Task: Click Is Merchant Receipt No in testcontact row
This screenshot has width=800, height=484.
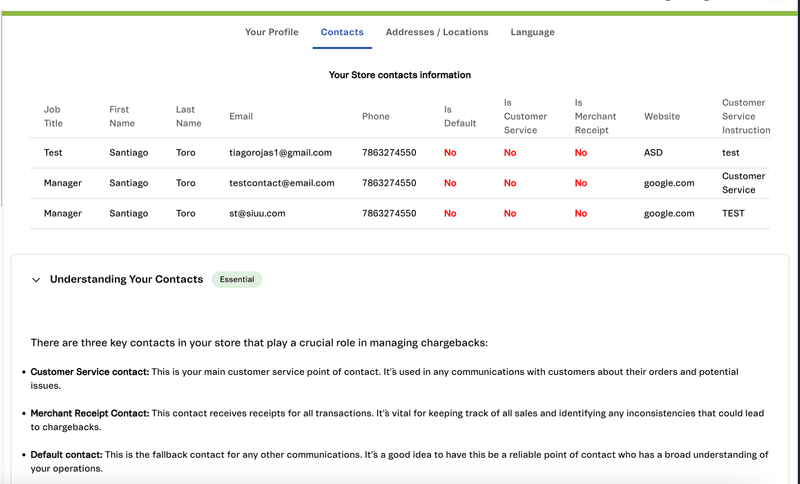Action: (581, 183)
